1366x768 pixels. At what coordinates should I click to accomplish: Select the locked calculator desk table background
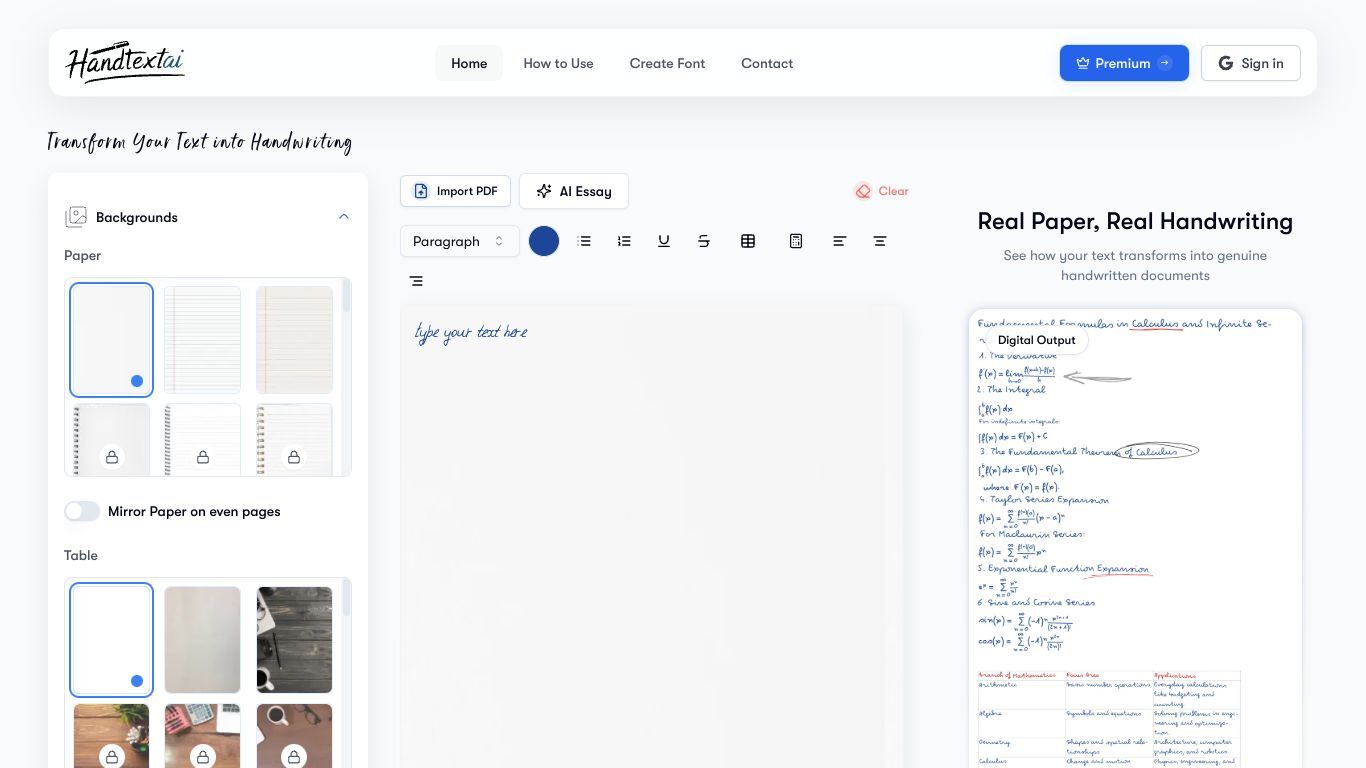click(x=202, y=736)
